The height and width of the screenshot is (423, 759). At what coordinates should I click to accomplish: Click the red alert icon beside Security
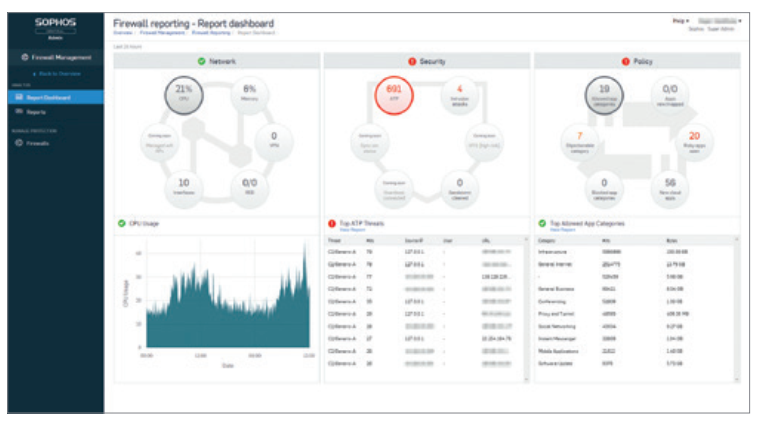point(412,61)
